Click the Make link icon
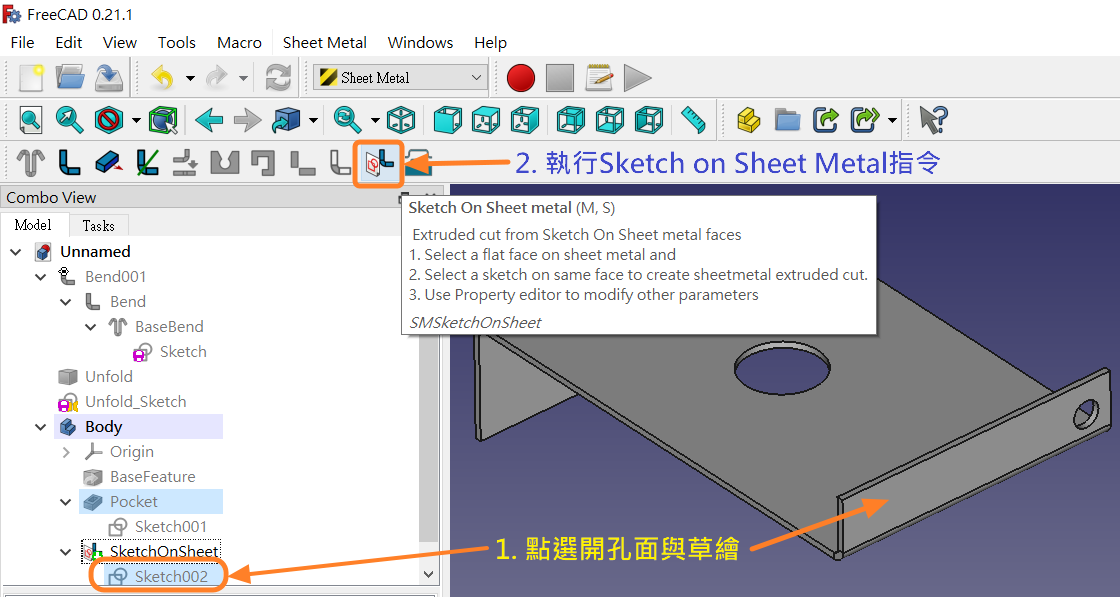This screenshot has height=597, width=1120. pos(826,120)
